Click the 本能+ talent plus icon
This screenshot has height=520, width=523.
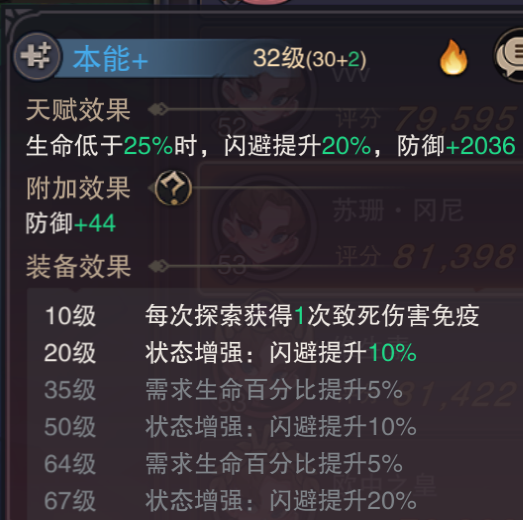pos(37,56)
